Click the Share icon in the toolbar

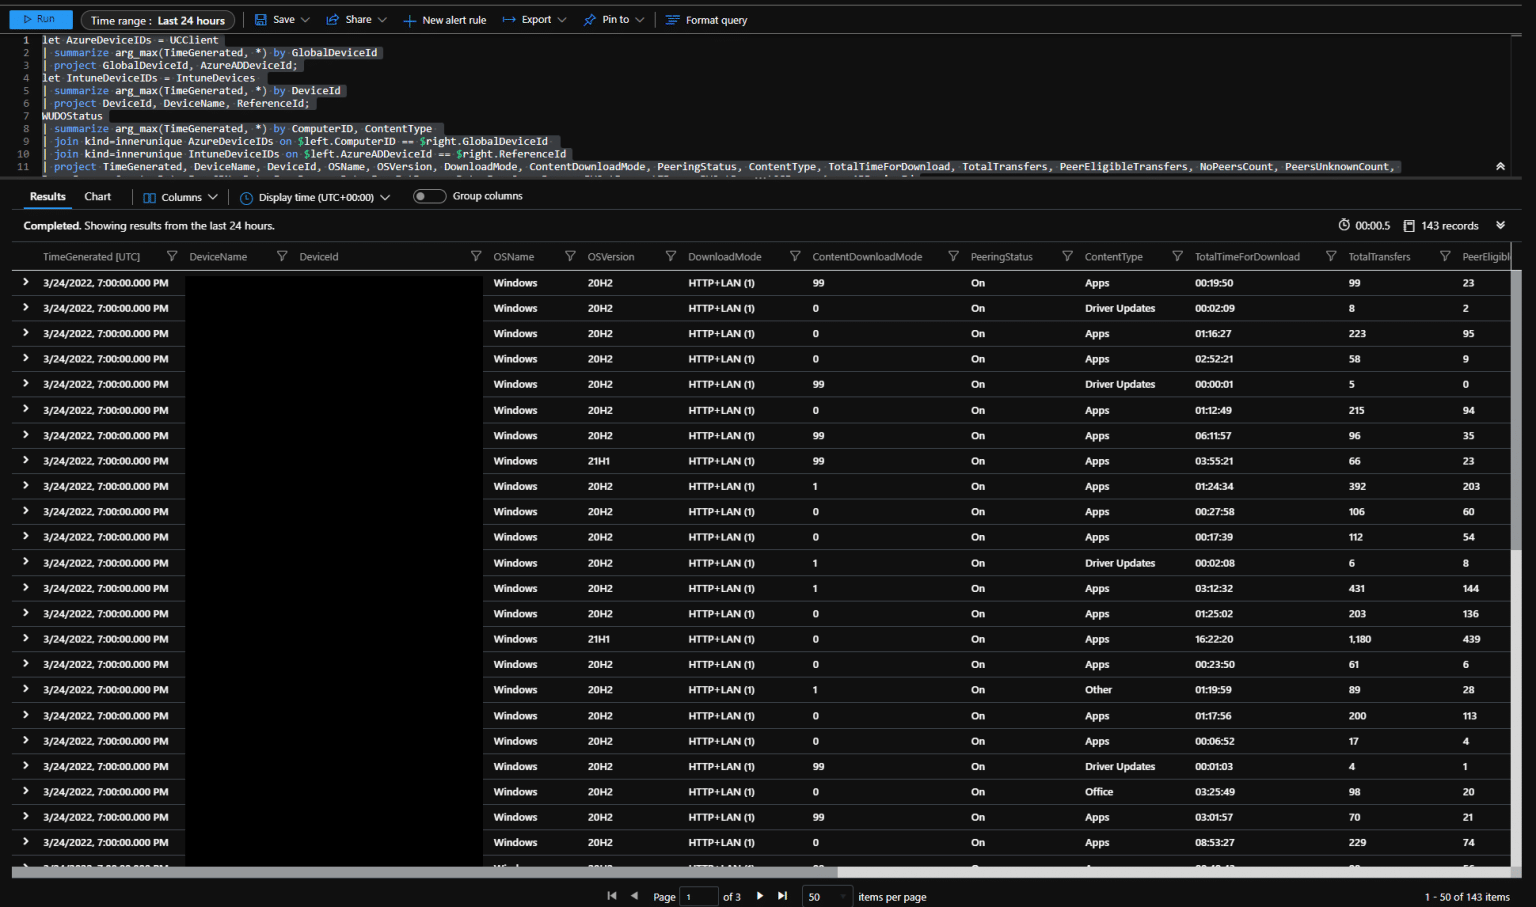click(333, 20)
